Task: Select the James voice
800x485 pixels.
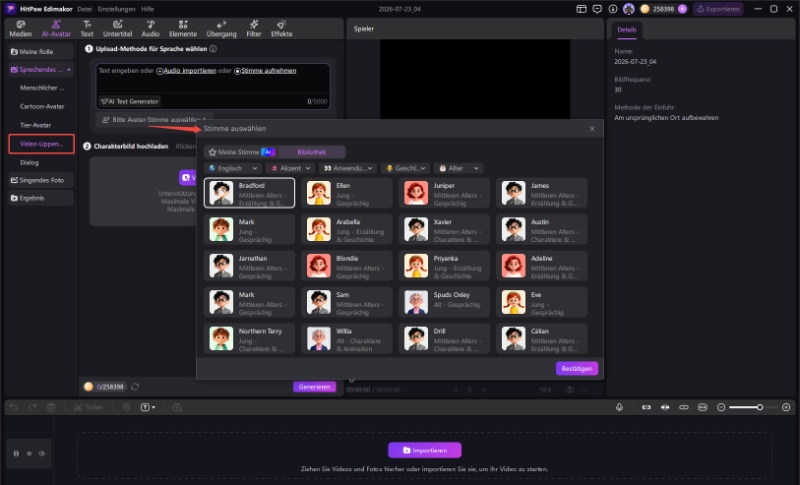Action: pos(542,193)
